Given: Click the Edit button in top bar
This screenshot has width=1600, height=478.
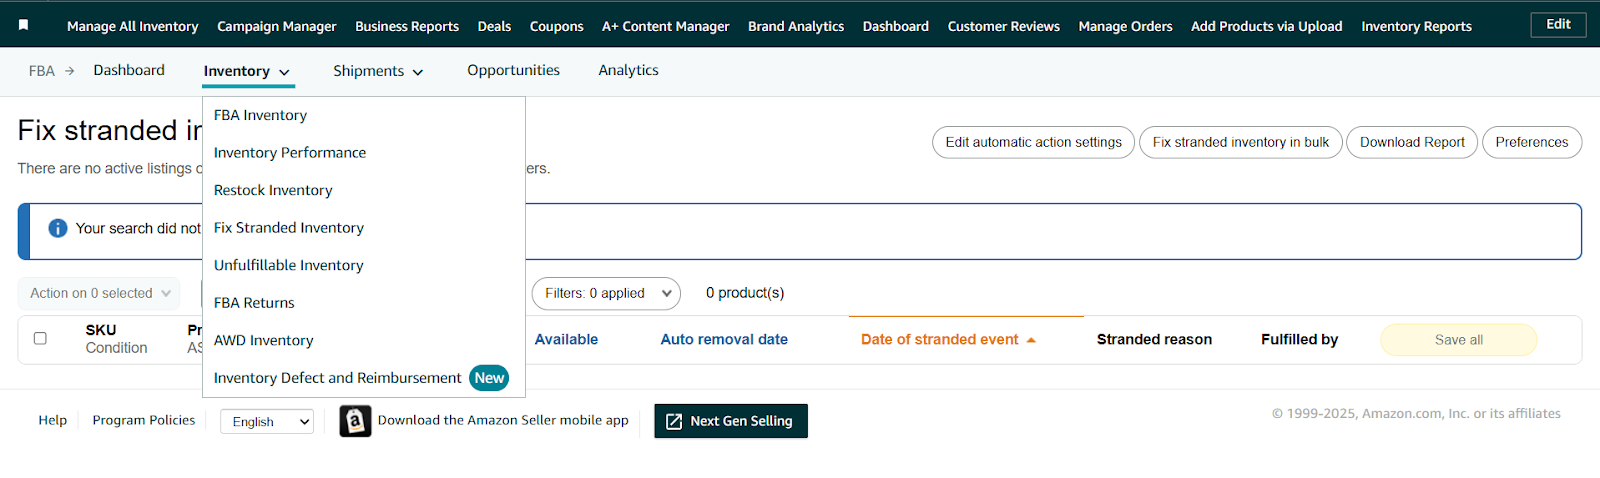Looking at the screenshot, I should click(x=1558, y=24).
